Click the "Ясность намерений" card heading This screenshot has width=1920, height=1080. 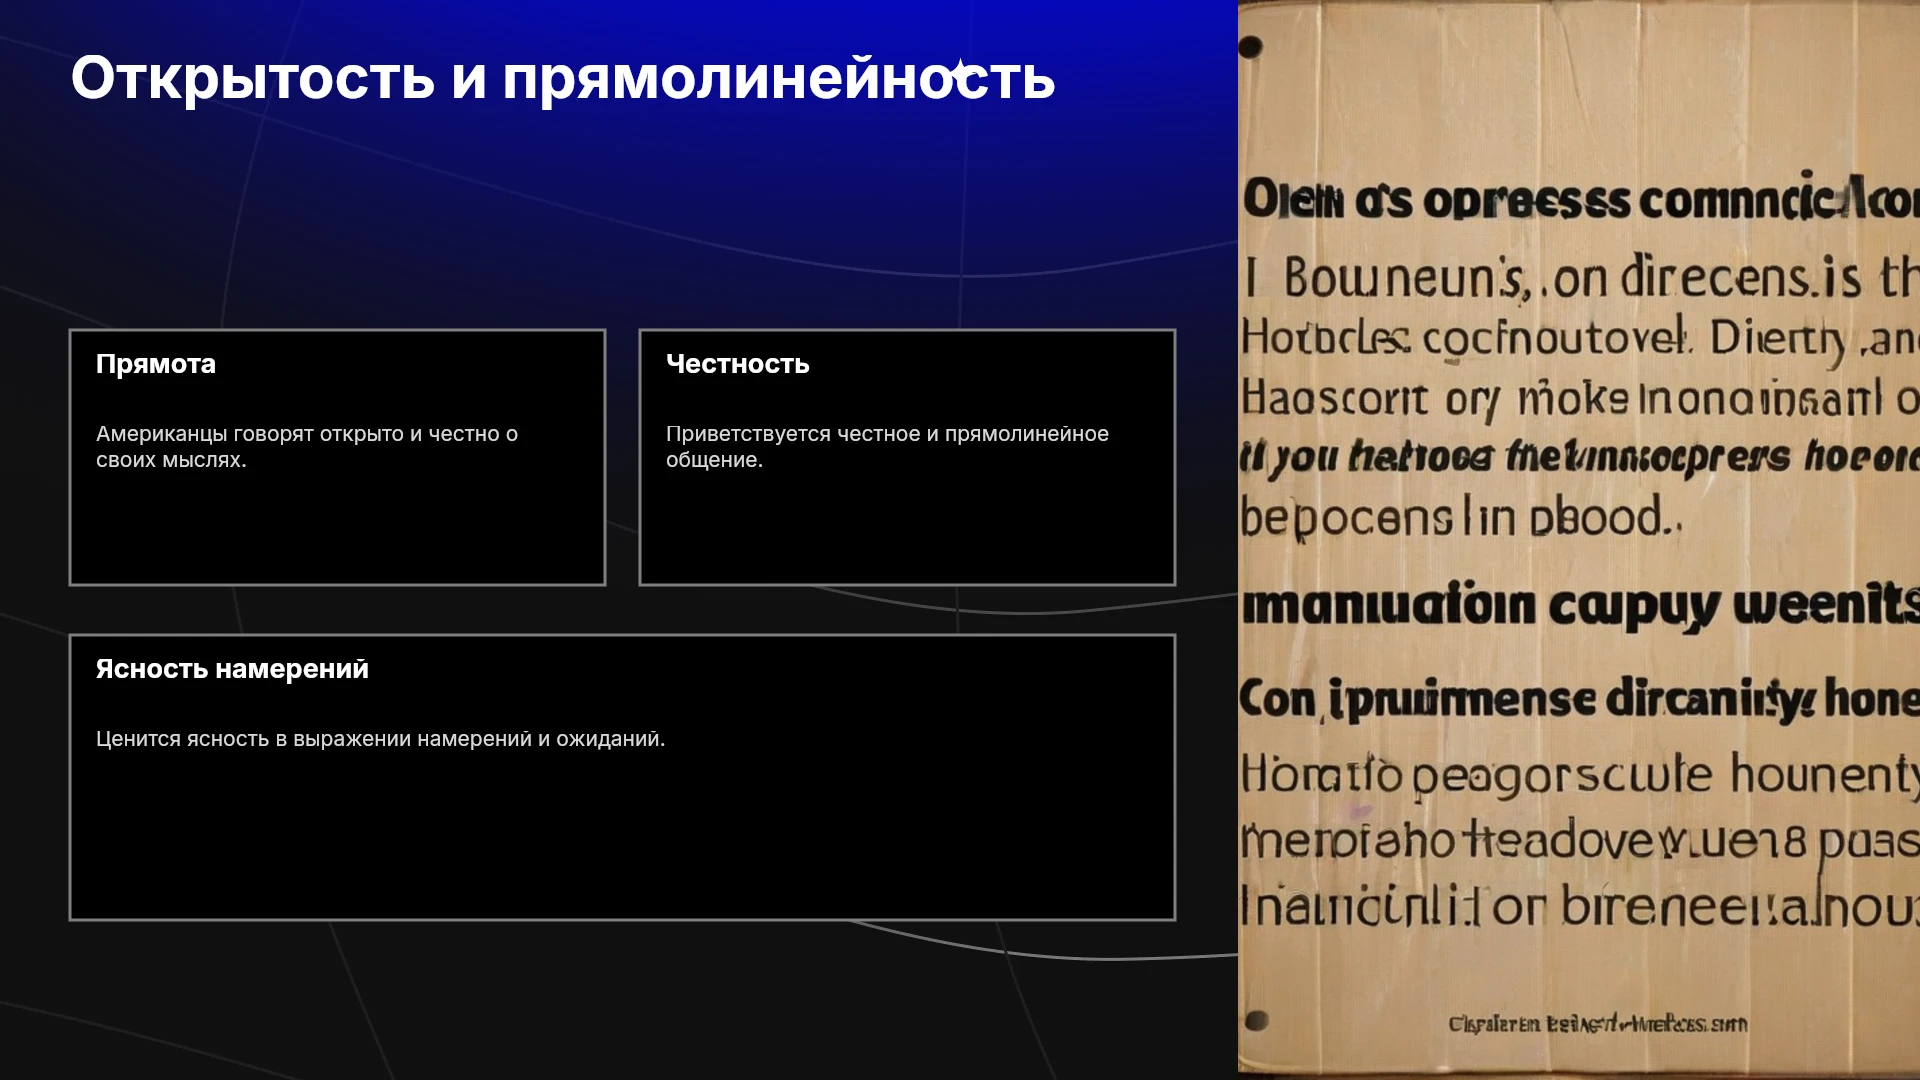[232, 669]
